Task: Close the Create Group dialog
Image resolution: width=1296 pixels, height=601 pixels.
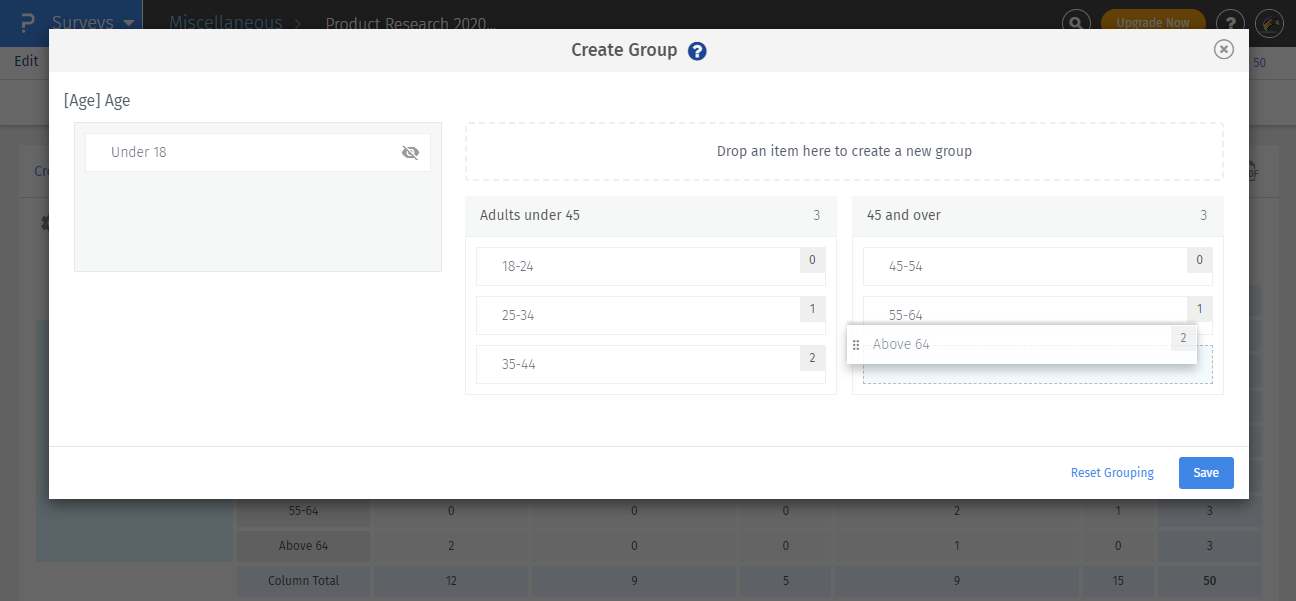Action: point(1223,50)
